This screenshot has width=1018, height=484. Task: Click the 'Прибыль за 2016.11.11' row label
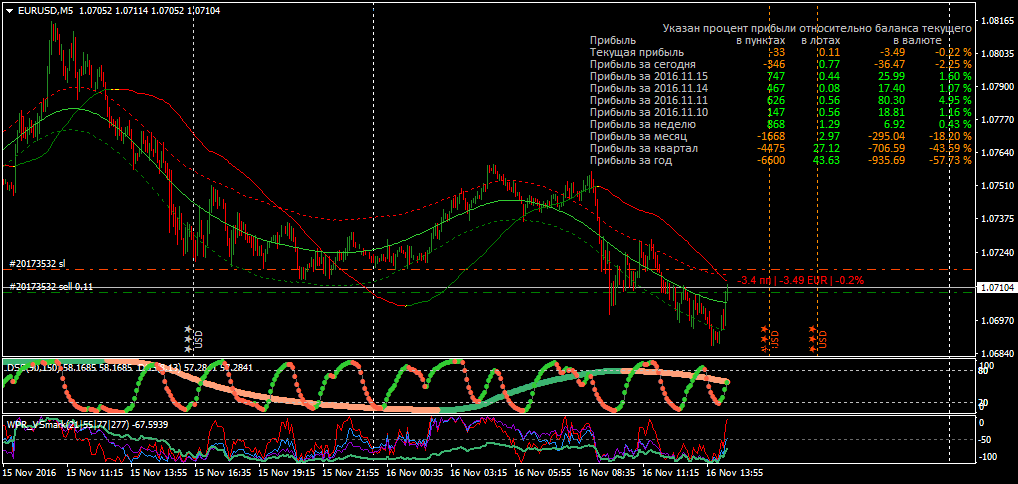click(x=649, y=101)
